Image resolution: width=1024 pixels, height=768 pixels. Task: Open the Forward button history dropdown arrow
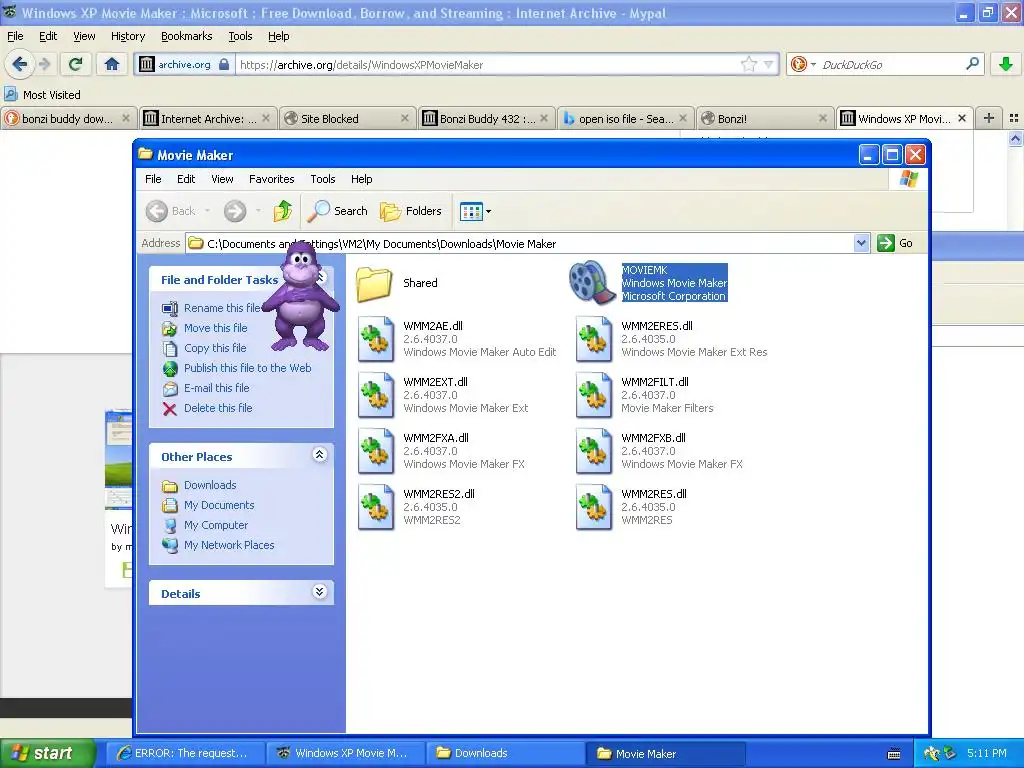[x=258, y=211]
